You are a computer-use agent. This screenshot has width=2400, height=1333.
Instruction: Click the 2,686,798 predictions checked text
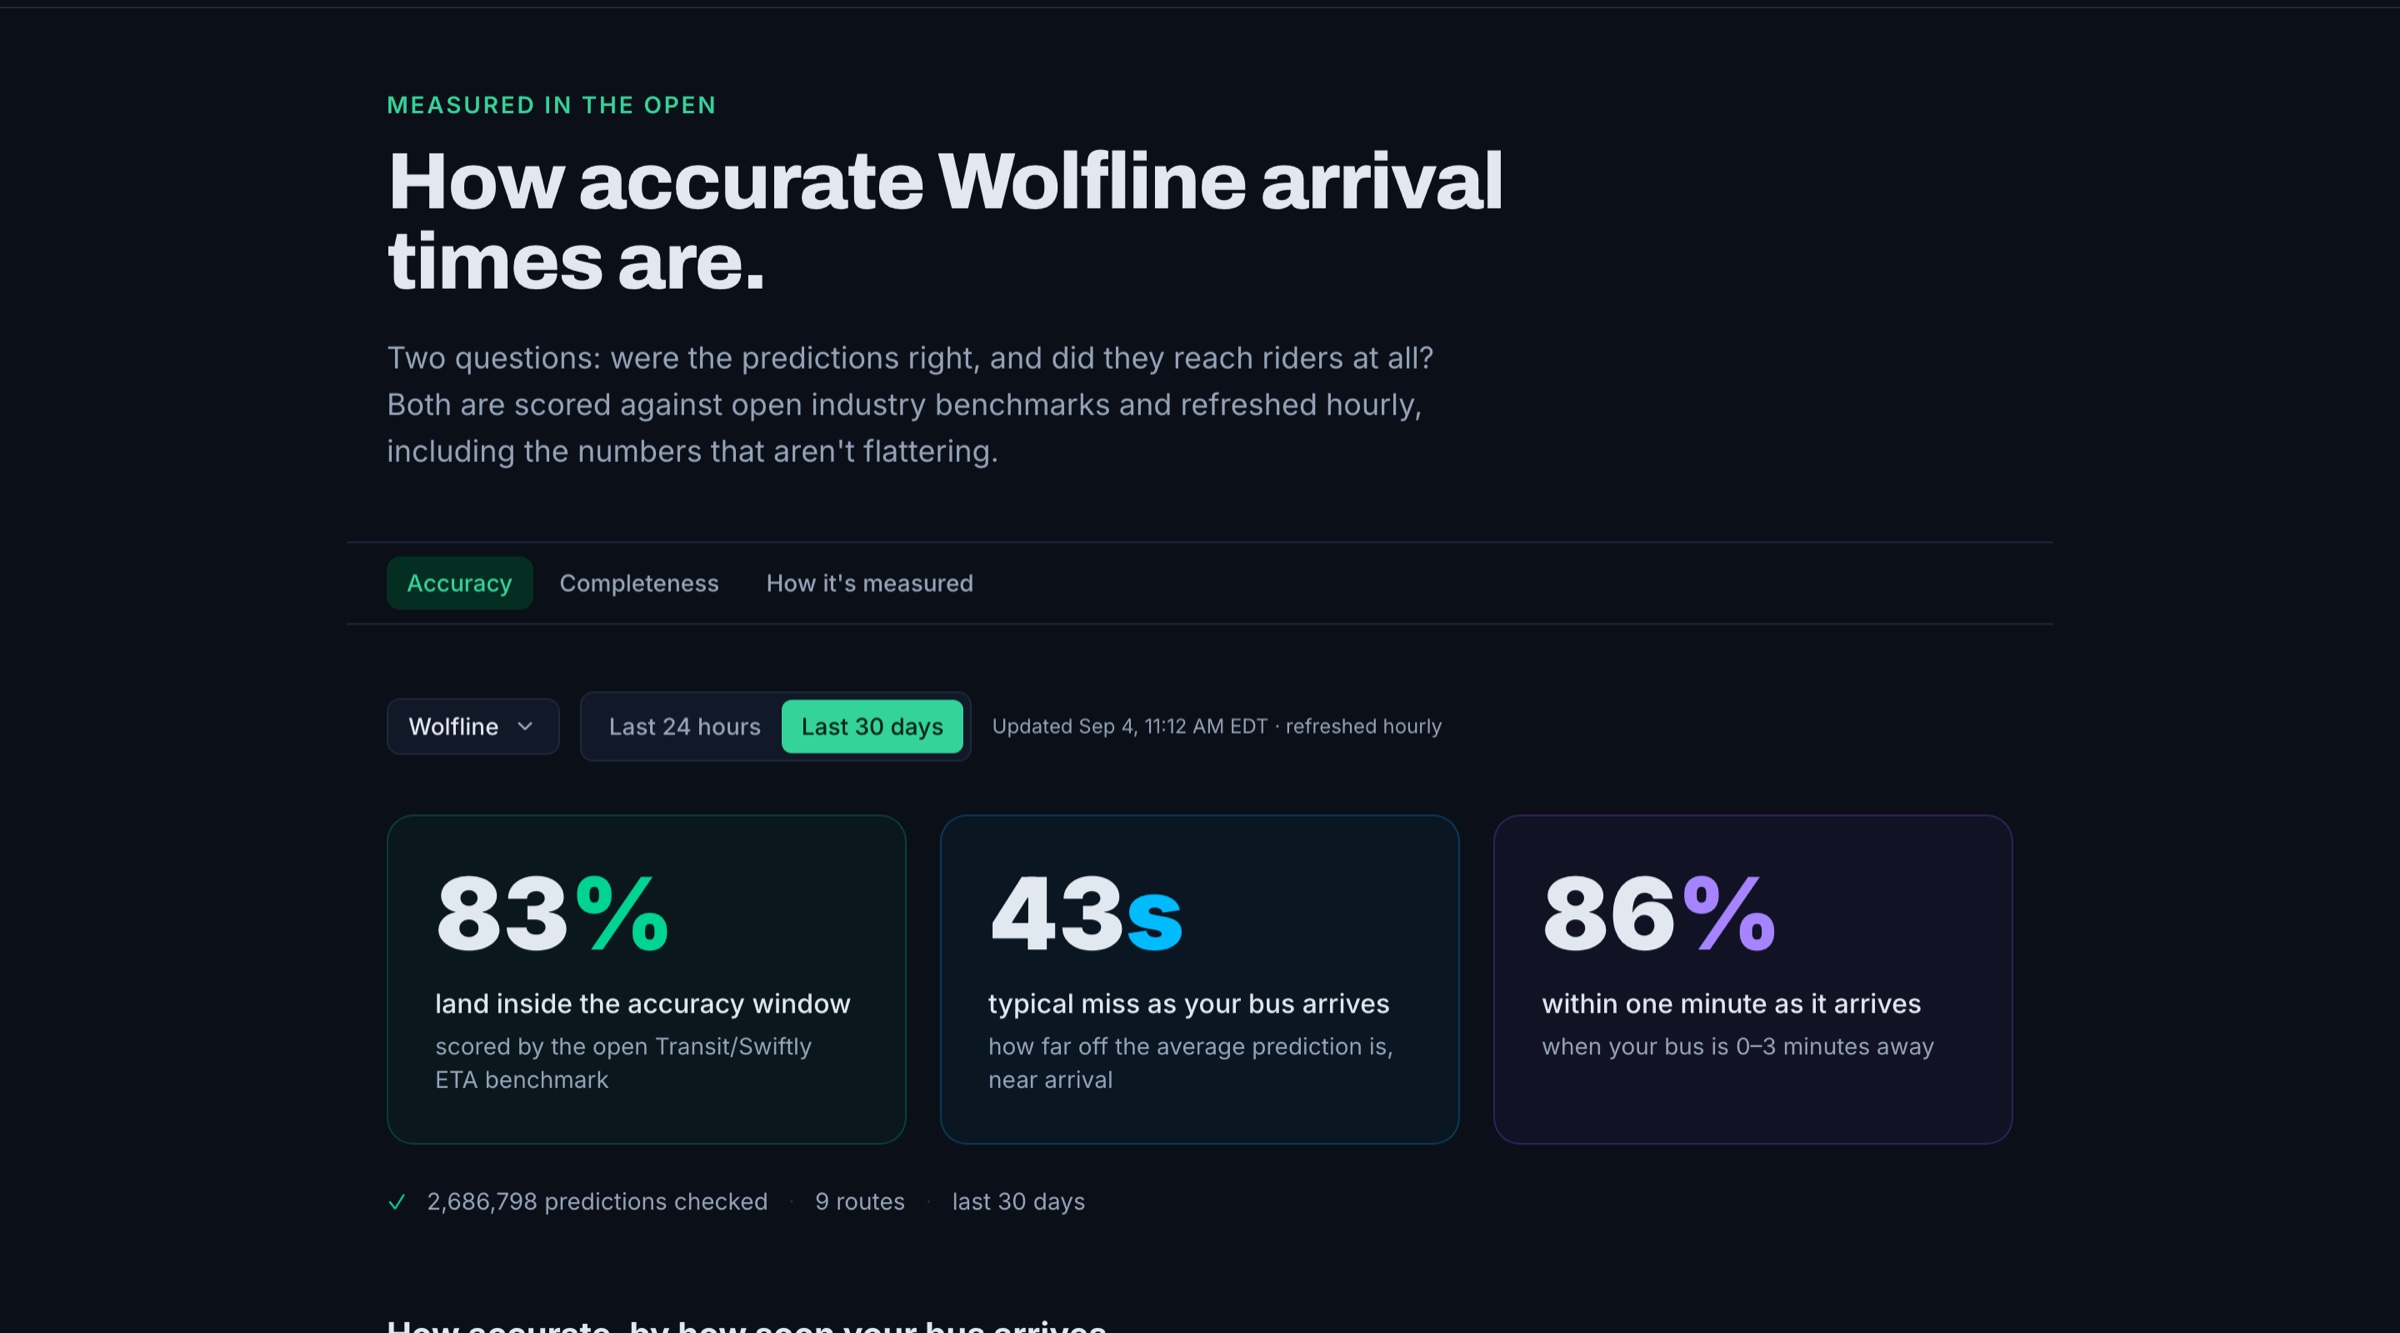pos(597,1202)
